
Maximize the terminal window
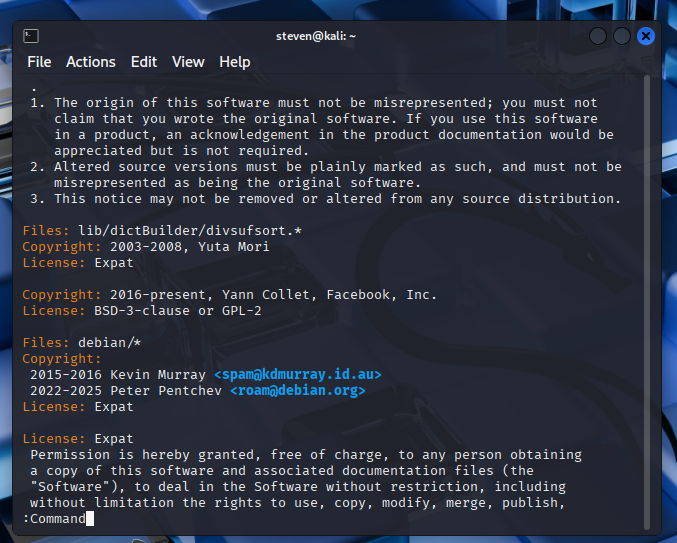(x=622, y=36)
